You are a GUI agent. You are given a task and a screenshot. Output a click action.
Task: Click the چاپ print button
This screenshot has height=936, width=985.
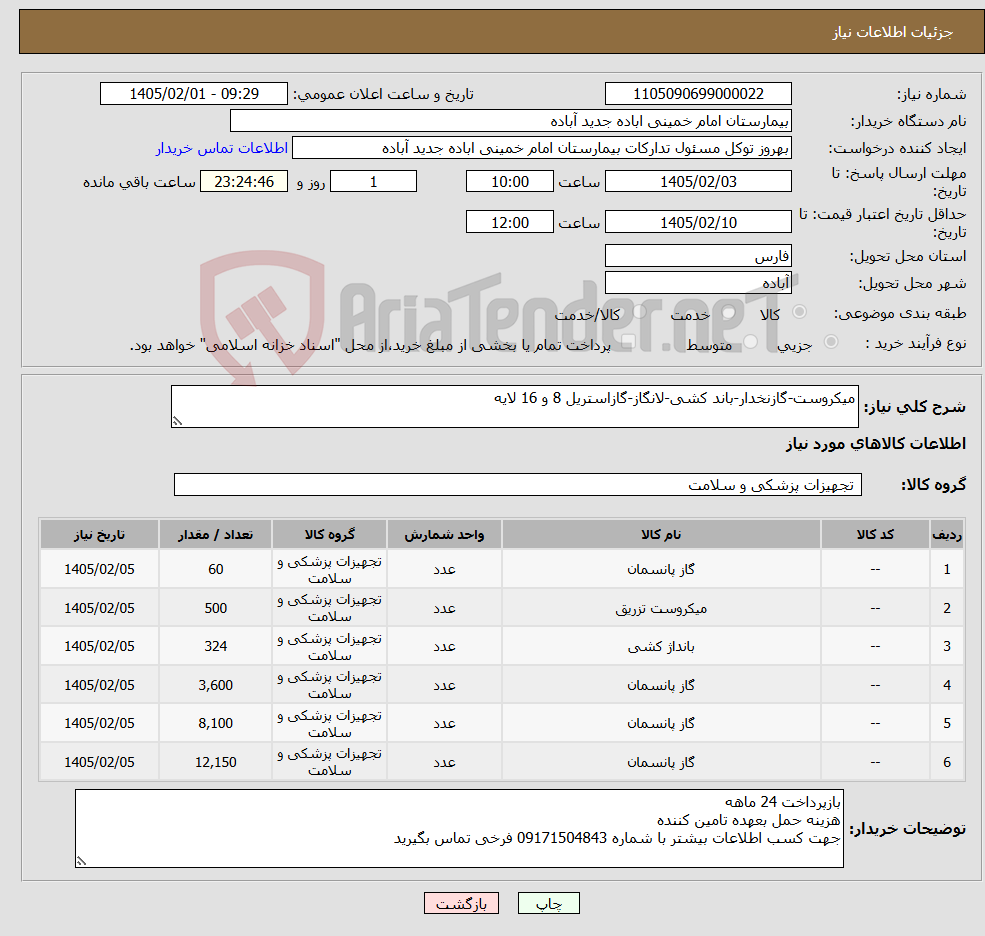[548, 903]
